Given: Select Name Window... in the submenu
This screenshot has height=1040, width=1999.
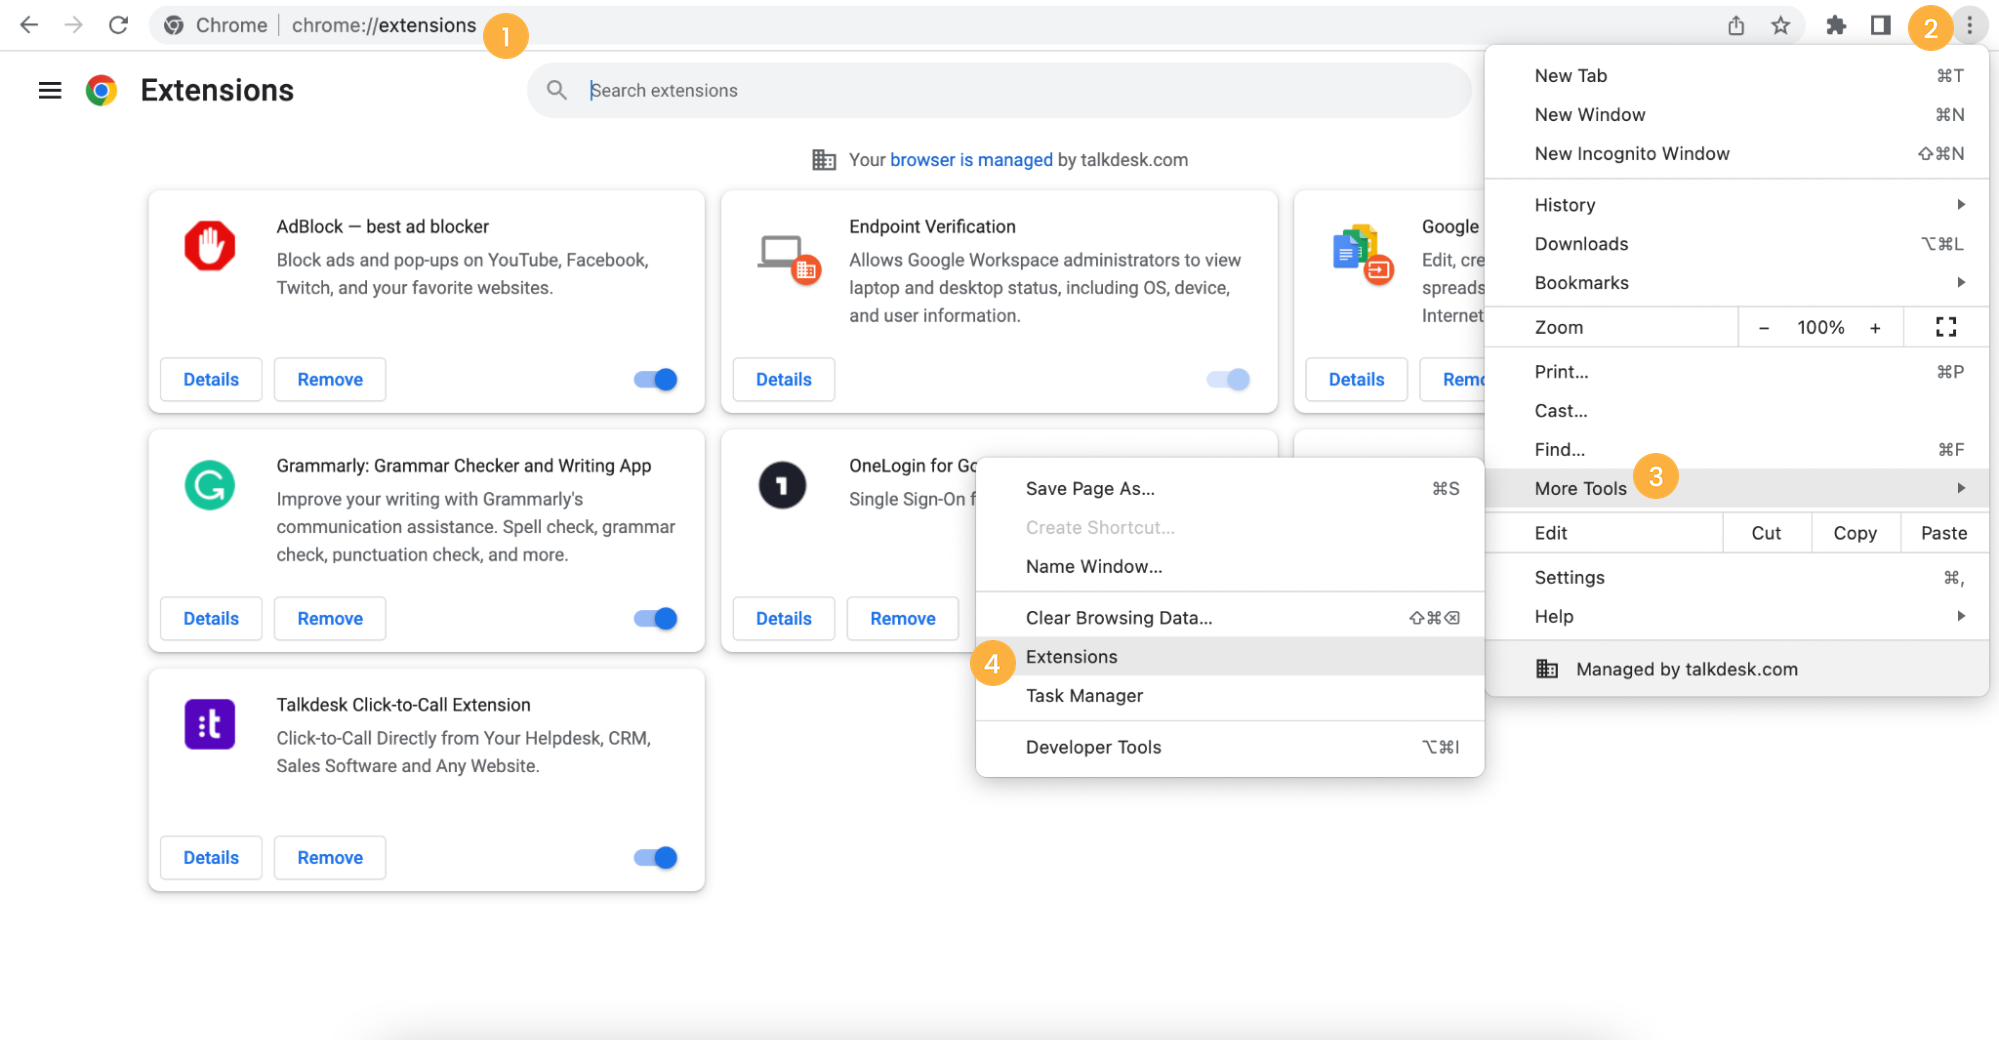Looking at the screenshot, I should coord(1230,566).
